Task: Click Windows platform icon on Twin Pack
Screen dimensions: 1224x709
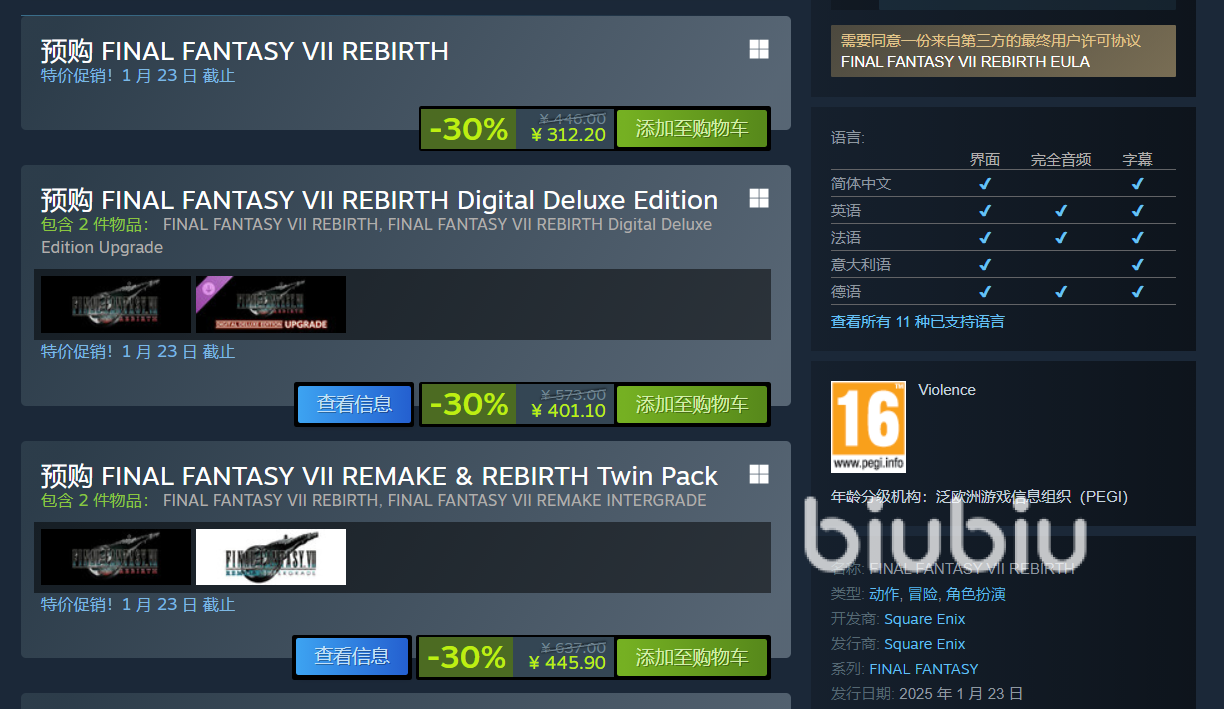Action: click(759, 474)
